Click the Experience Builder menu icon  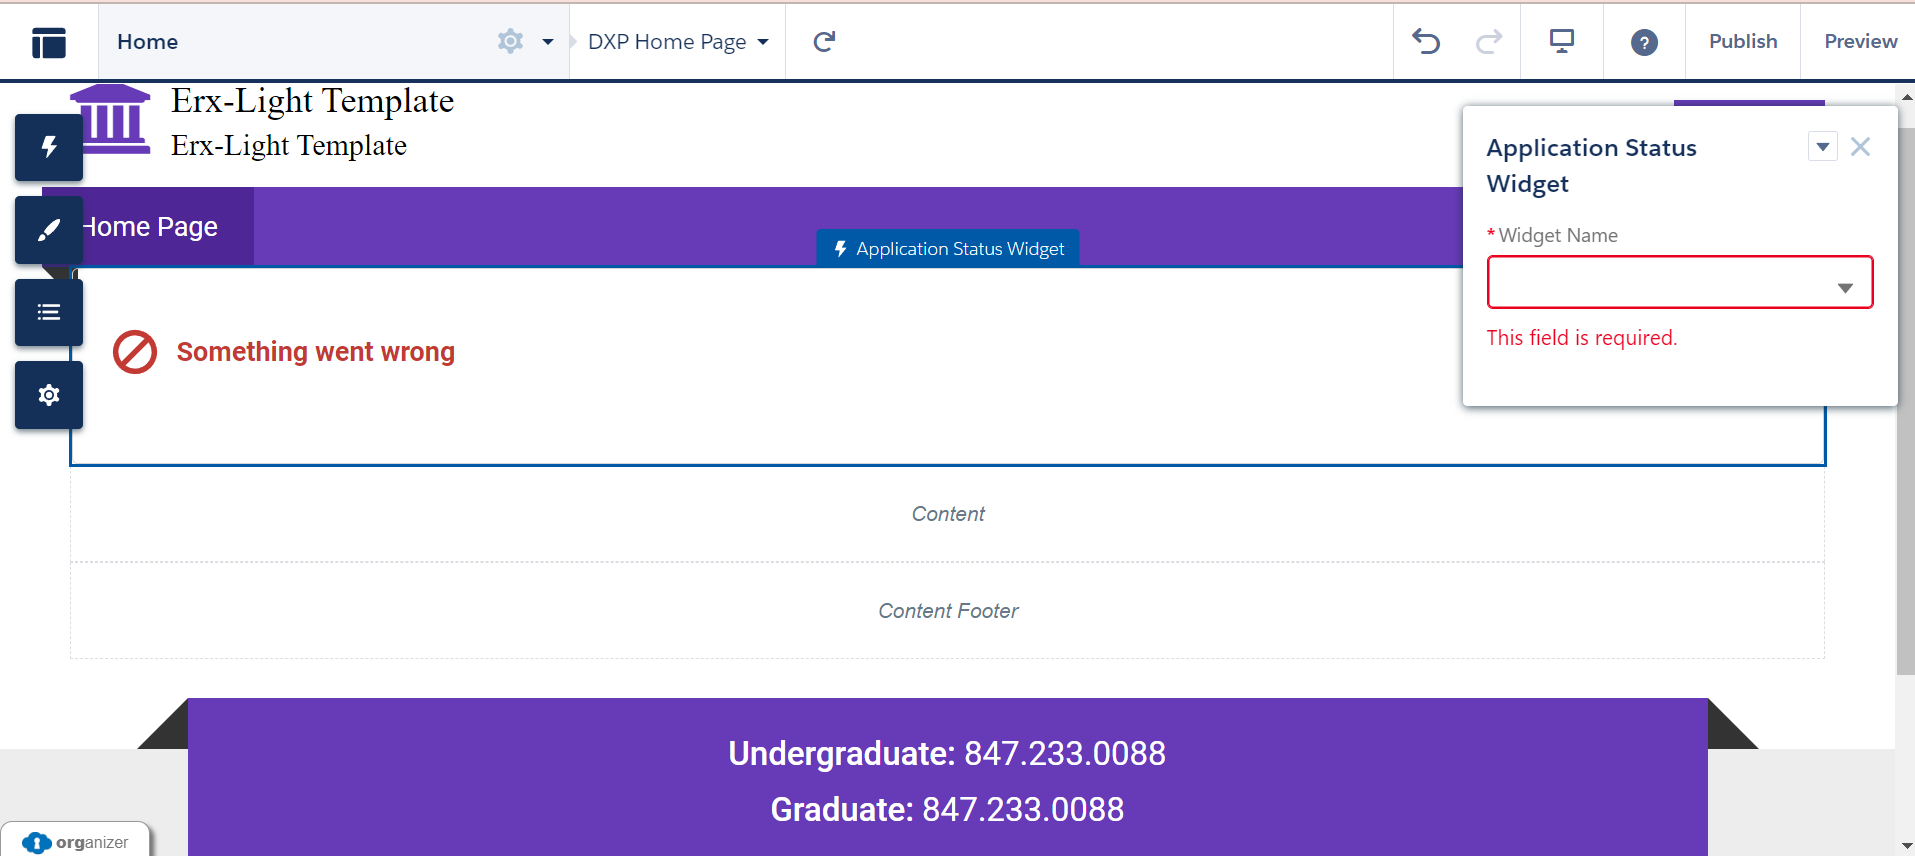(49, 42)
